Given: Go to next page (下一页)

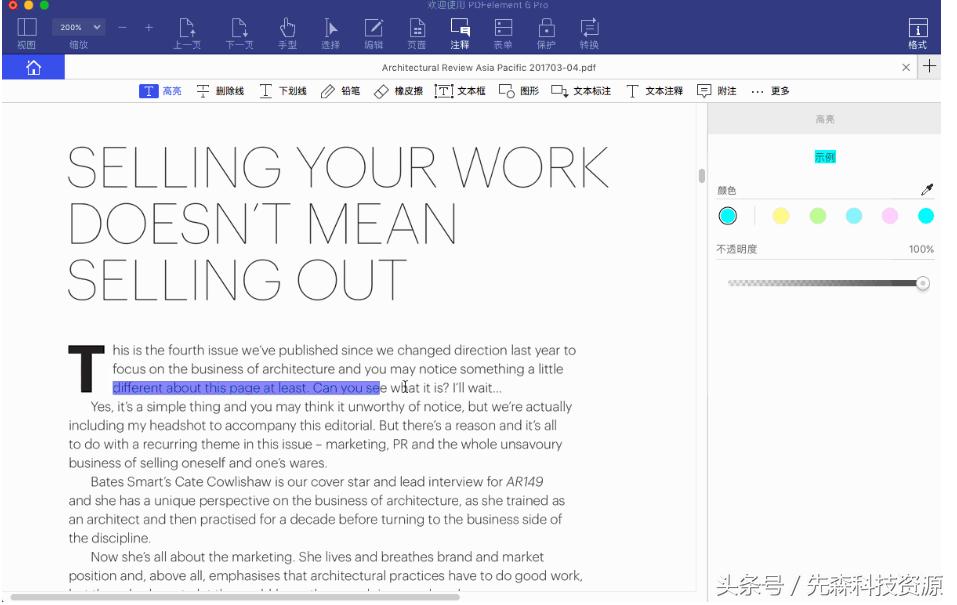Looking at the screenshot, I should (x=239, y=33).
